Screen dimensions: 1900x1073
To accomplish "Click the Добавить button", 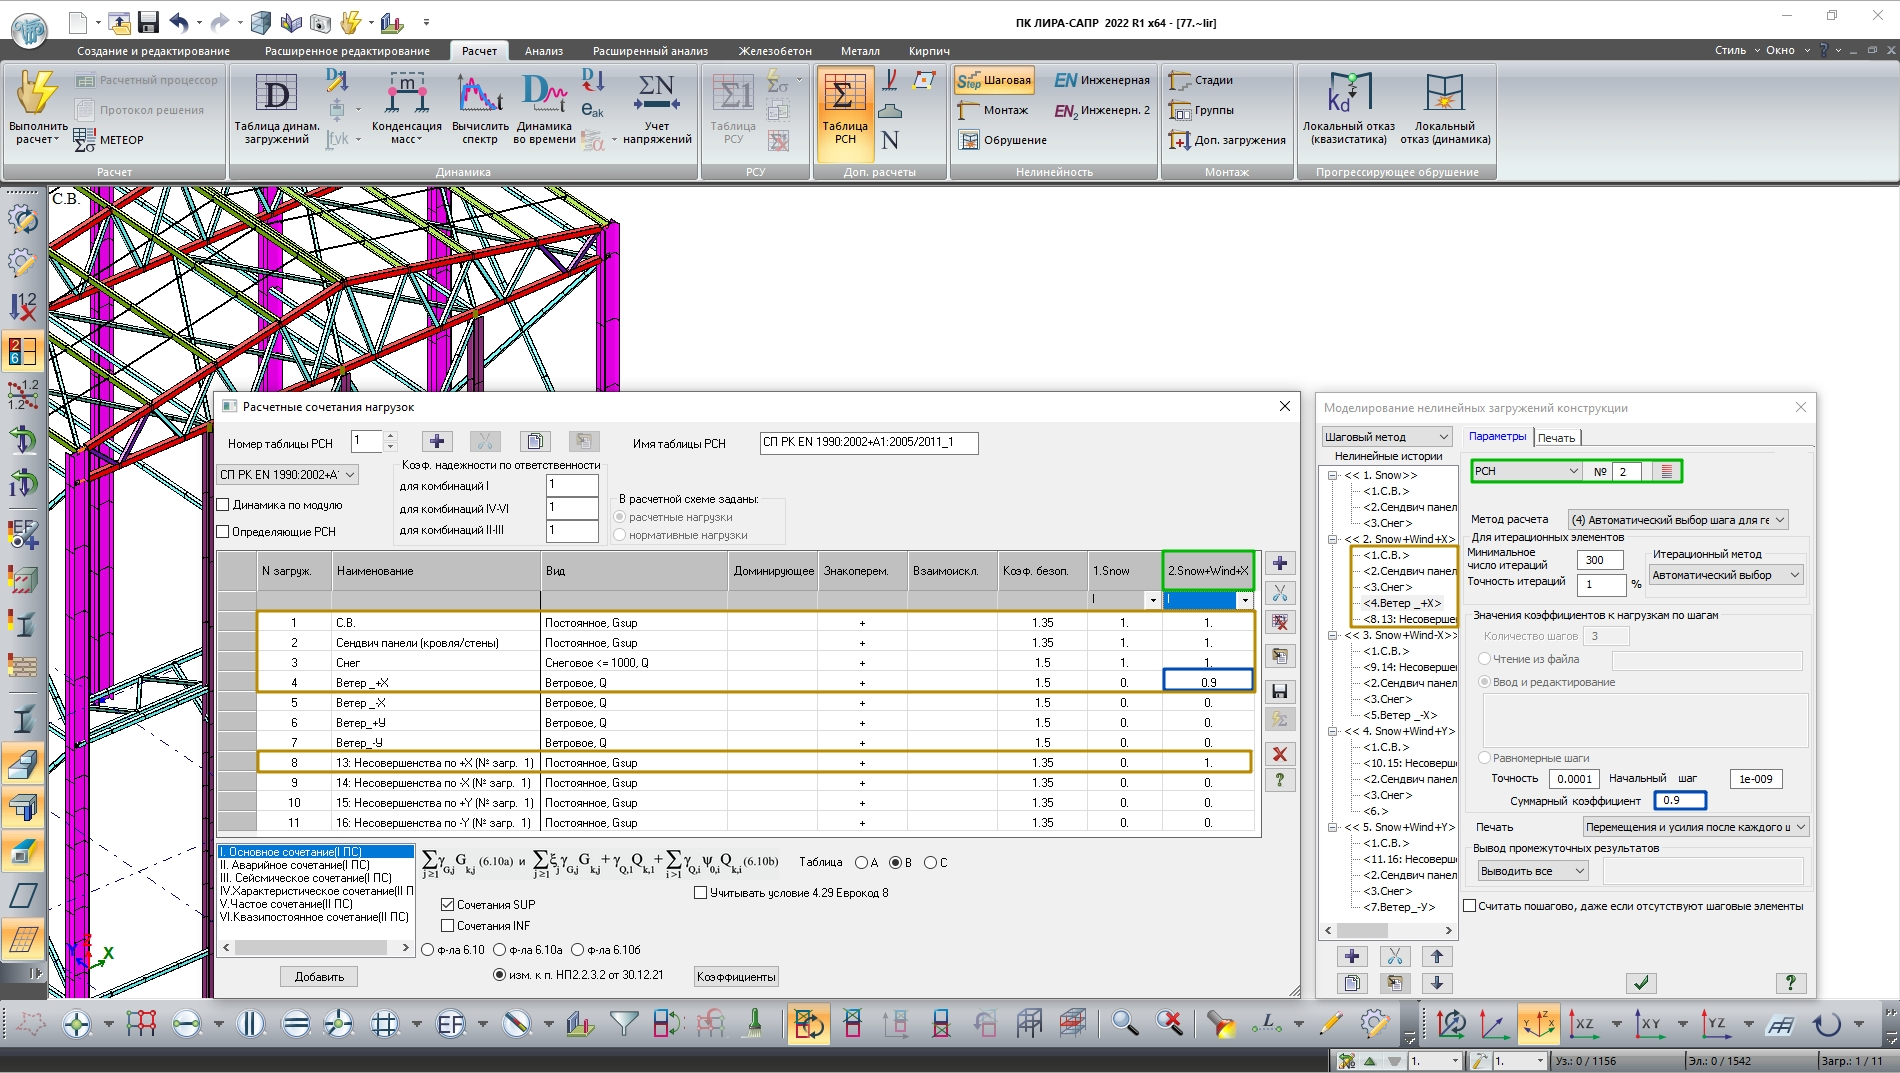I will coord(319,977).
